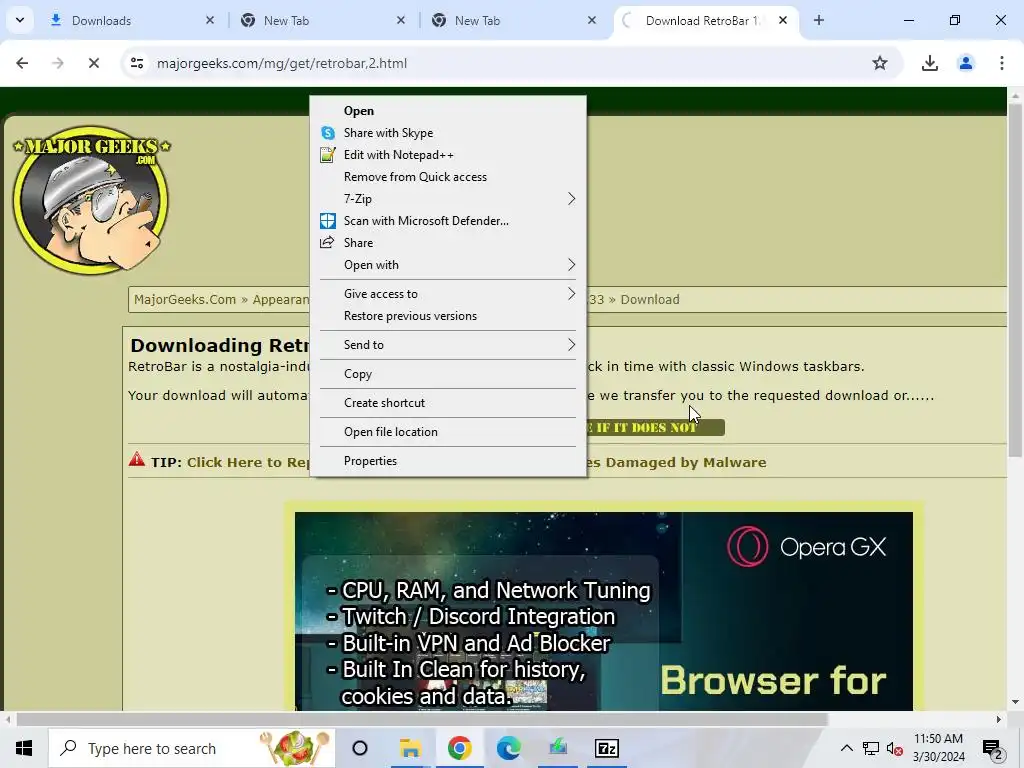Open Cortana circle on taskbar
Viewport: 1024px width, 768px height.
tap(360, 748)
